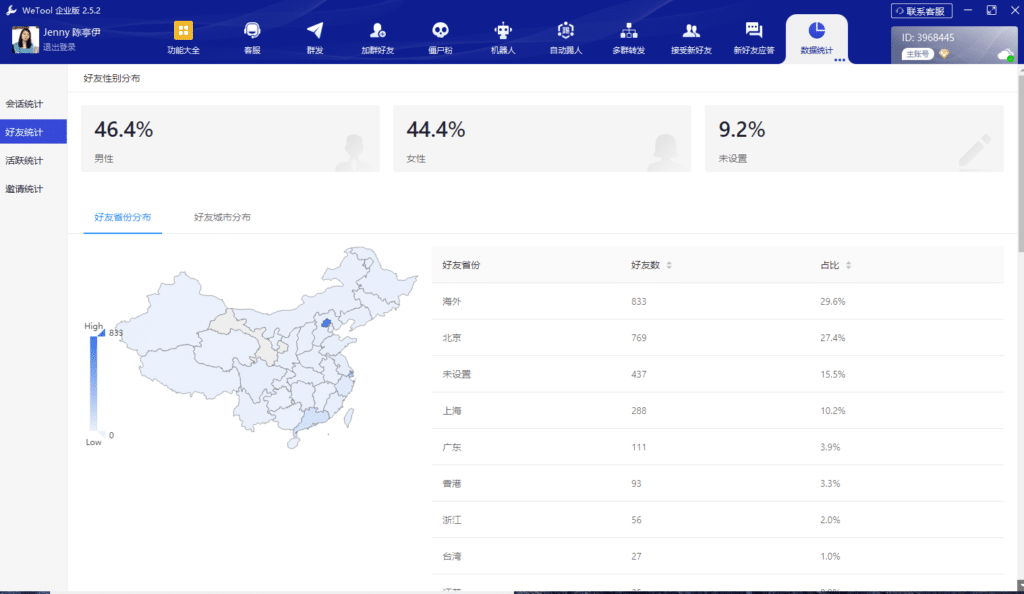Click the 北京 row label

pyautogui.click(x=451, y=338)
